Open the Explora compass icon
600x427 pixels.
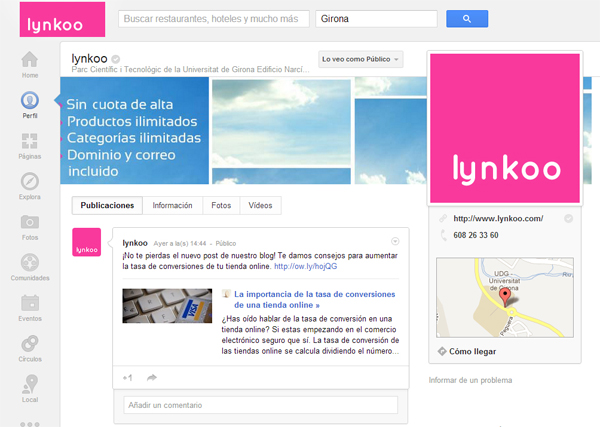pos(29,181)
